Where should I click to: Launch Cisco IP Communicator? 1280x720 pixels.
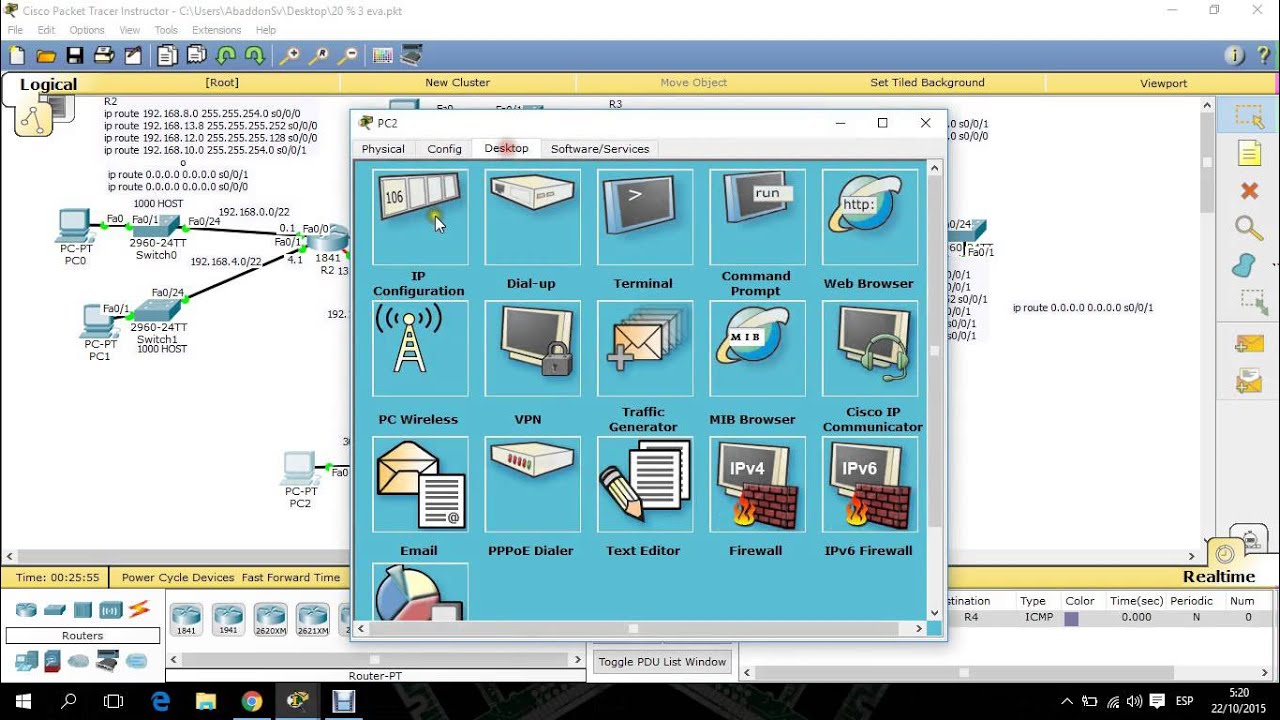[x=869, y=349]
